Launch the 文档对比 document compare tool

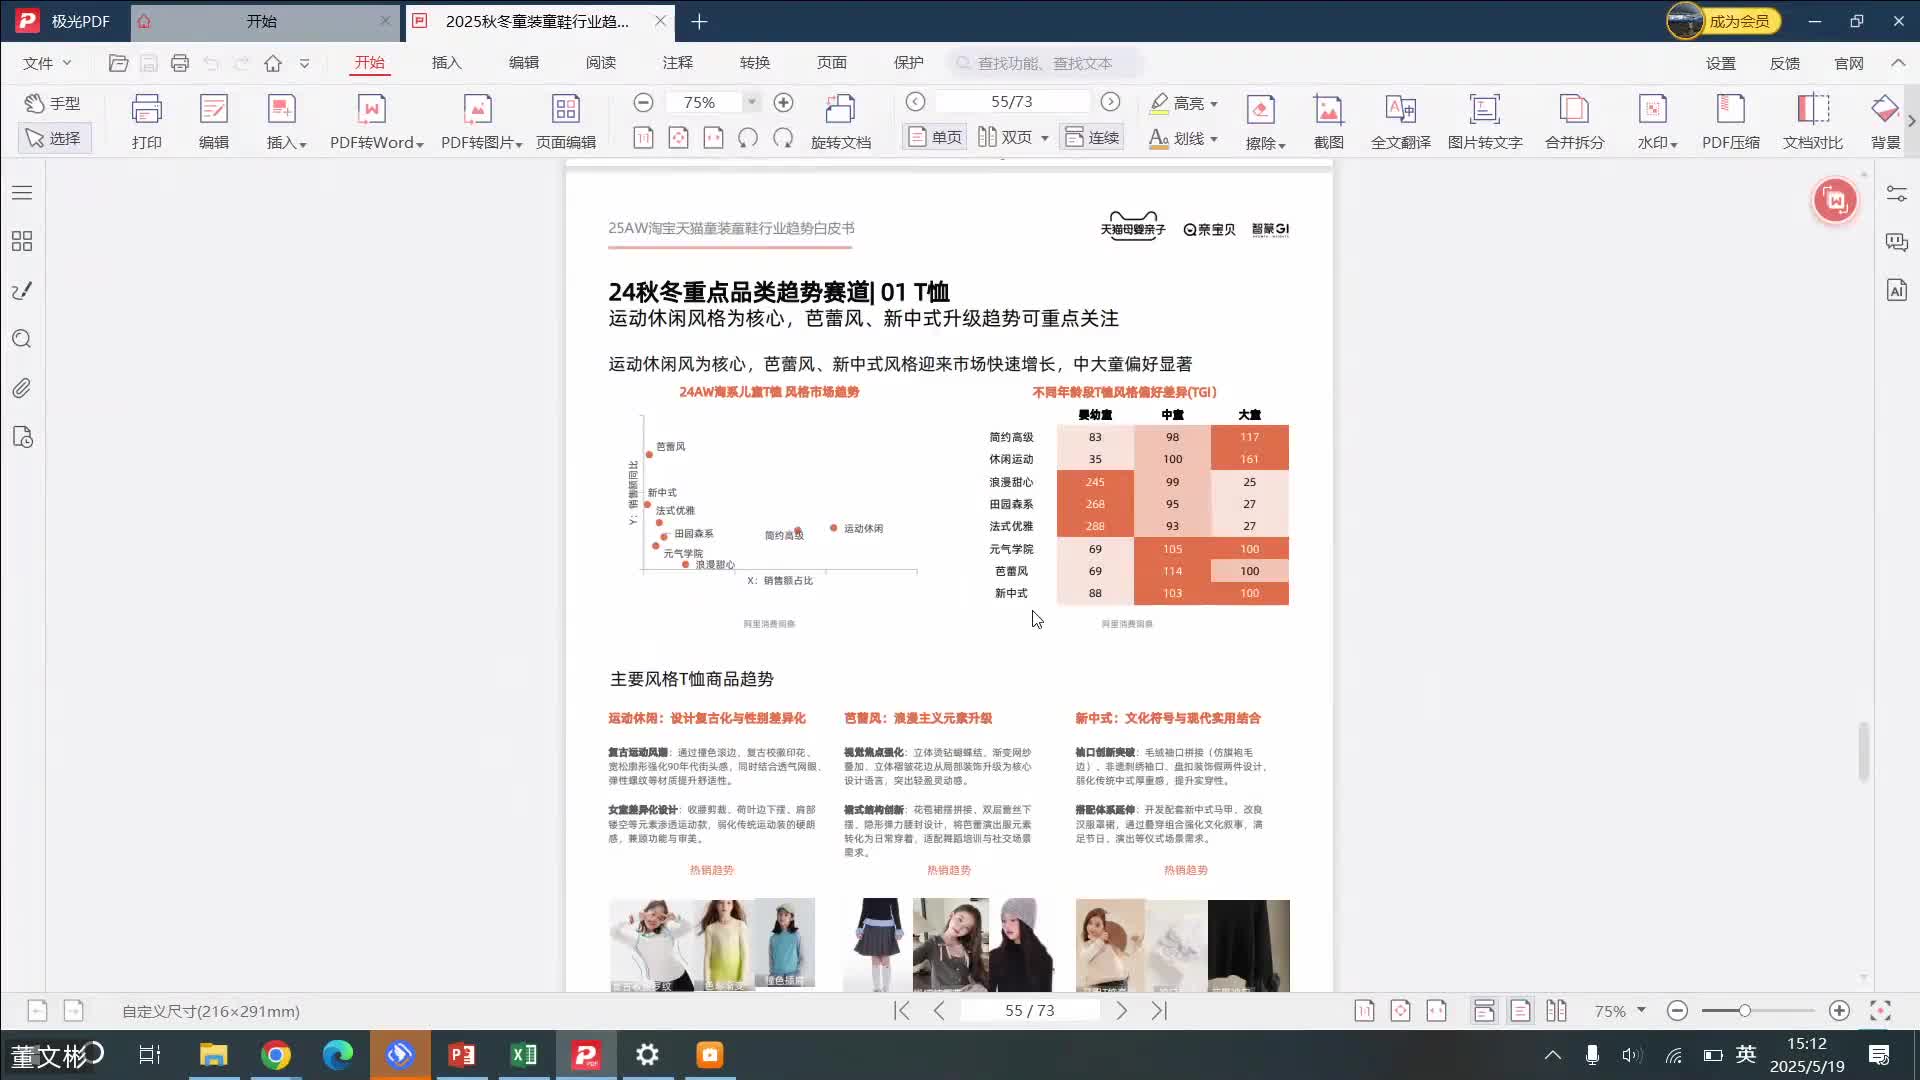coord(1813,118)
